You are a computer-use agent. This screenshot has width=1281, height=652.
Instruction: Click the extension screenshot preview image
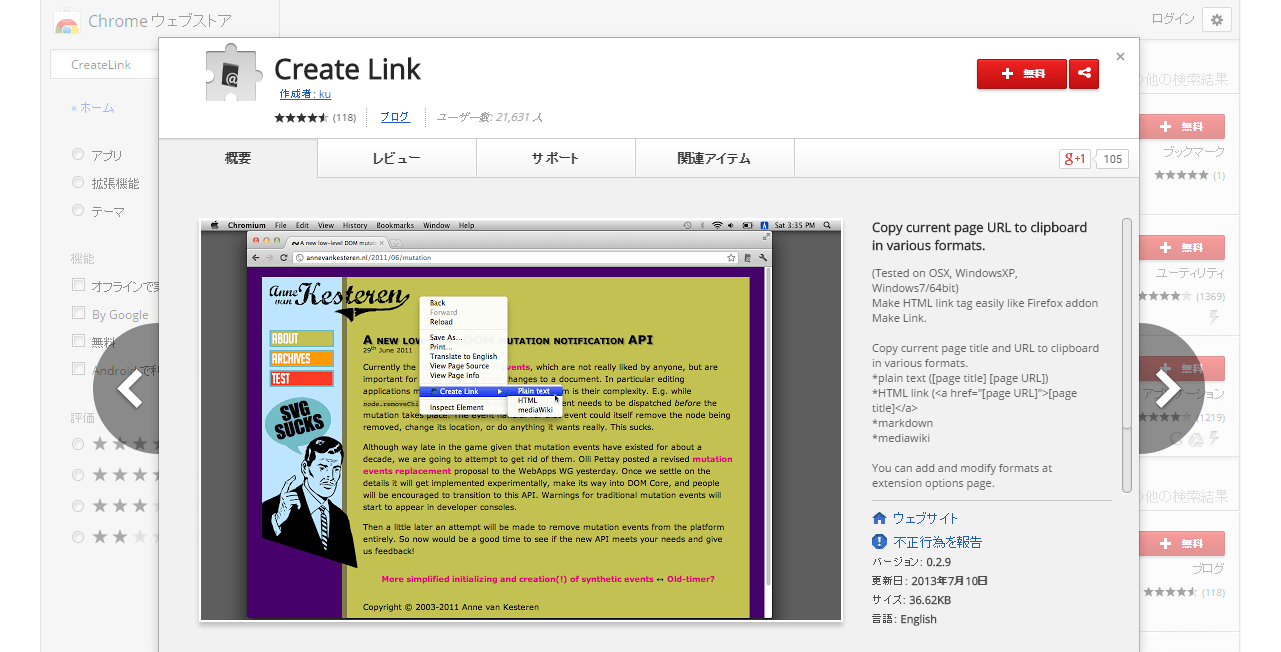[521, 420]
